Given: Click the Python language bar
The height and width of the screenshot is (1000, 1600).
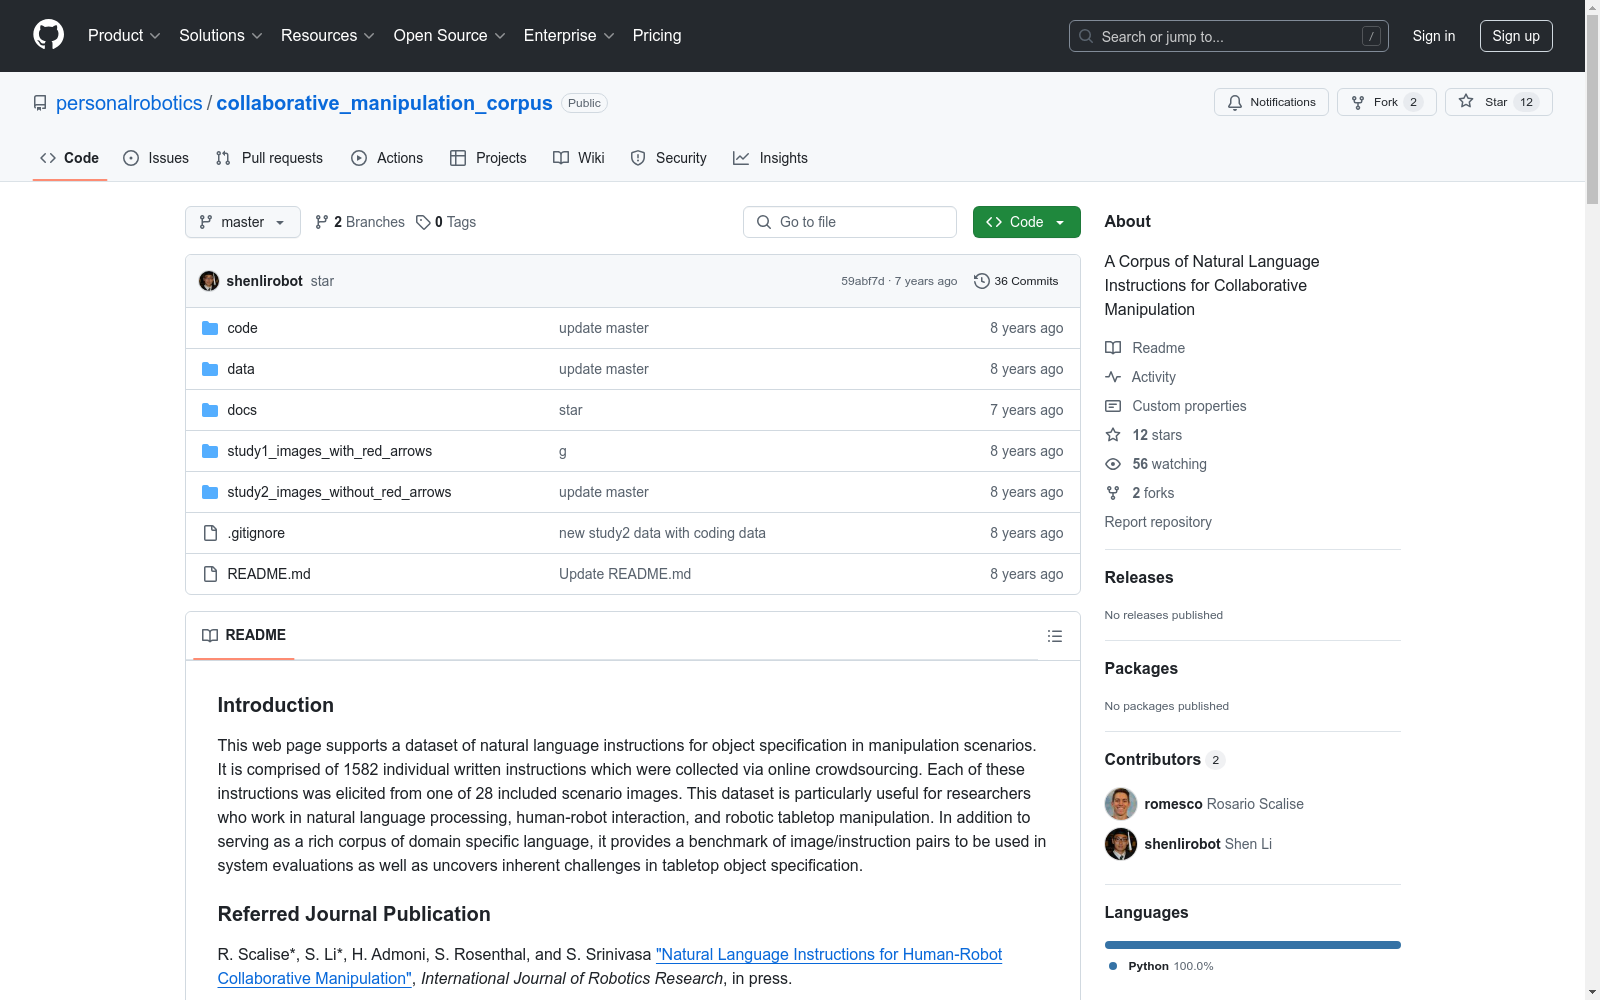Looking at the screenshot, I should tap(1253, 945).
